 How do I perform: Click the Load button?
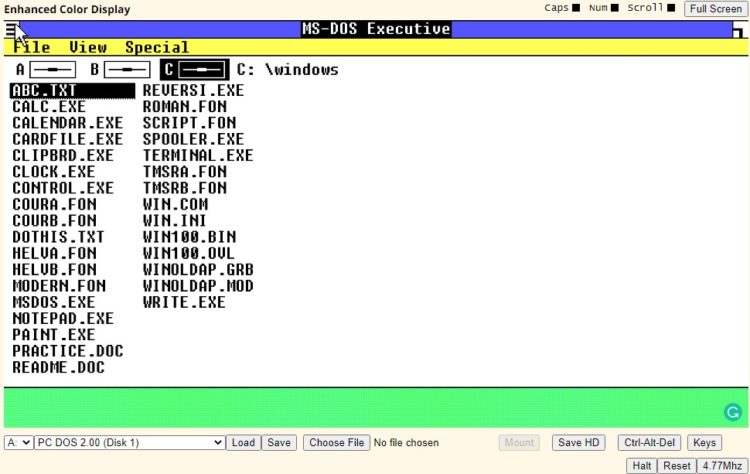[x=243, y=442]
